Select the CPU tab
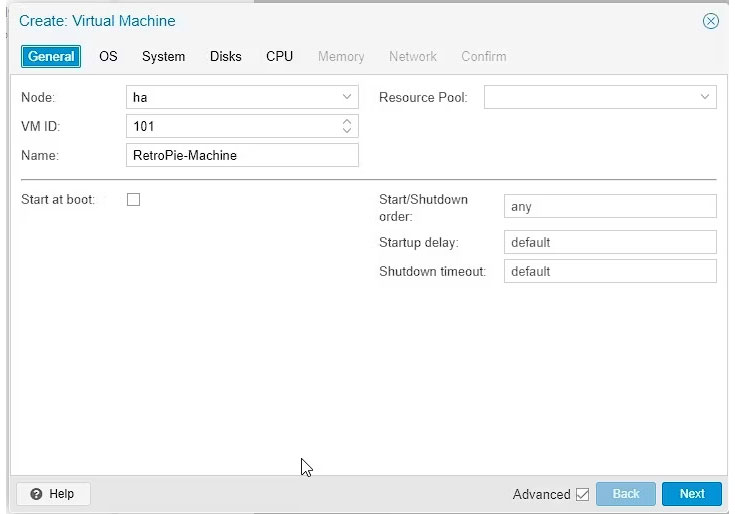This screenshot has height=514, width=735. (279, 56)
